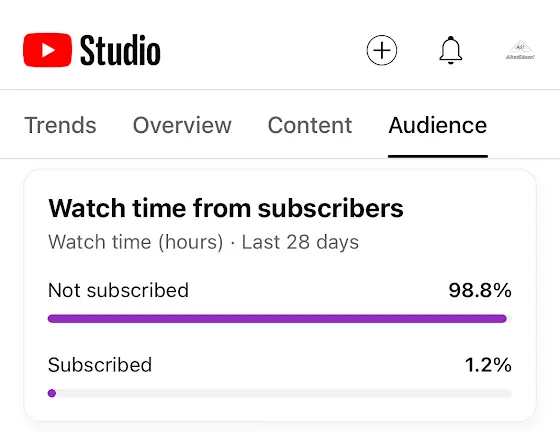Click the Watch time from subscribers heading
This screenshot has width=560, height=432.
pyautogui.click(x=226, y=208)
